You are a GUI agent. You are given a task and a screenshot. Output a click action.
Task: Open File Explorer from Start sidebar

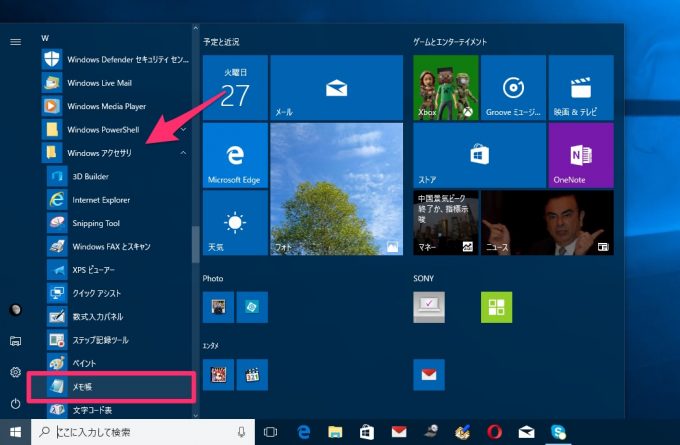[16, 341]
